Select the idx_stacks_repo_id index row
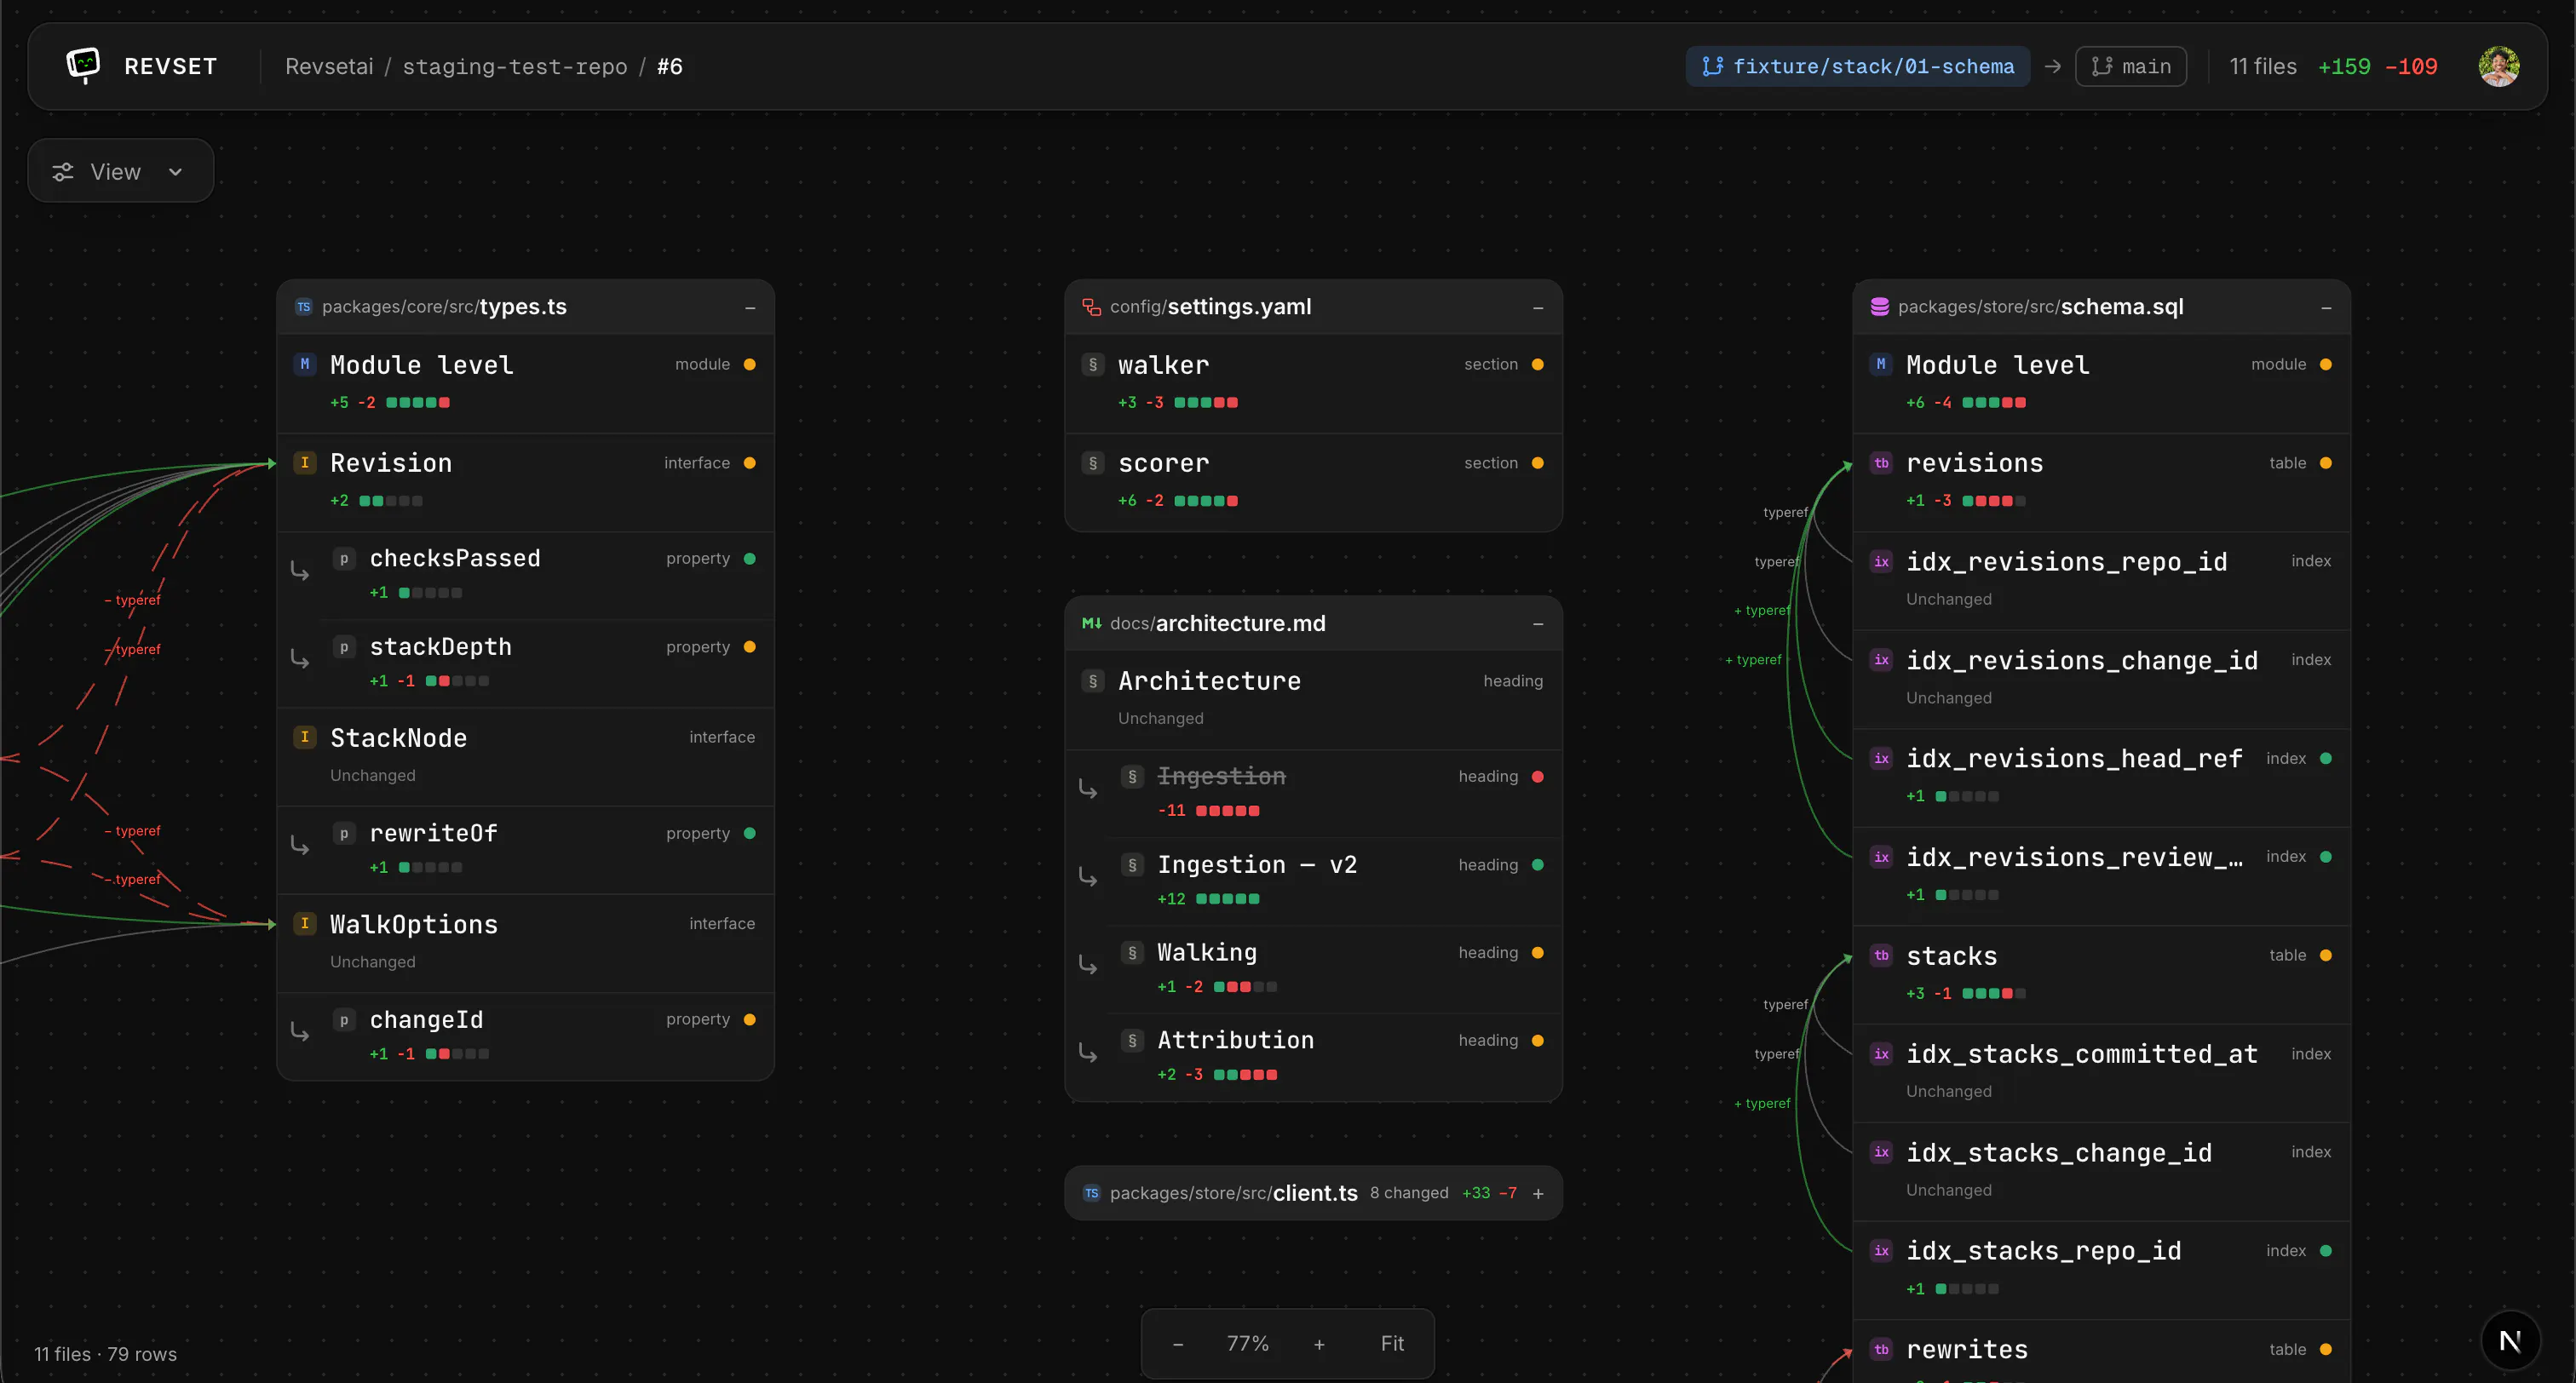This screenshot has width=2576, height=1383. click(2101, 1269)
